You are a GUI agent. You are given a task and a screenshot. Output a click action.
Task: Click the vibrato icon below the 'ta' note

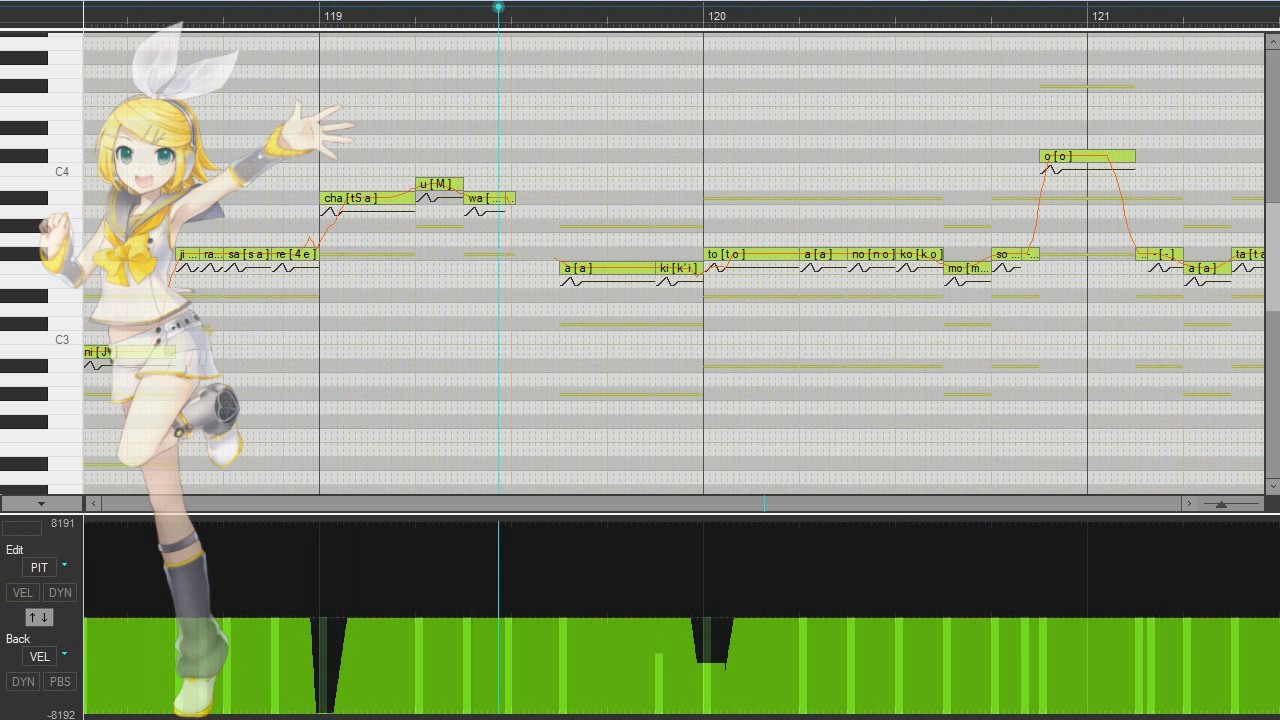point(1244,268)
